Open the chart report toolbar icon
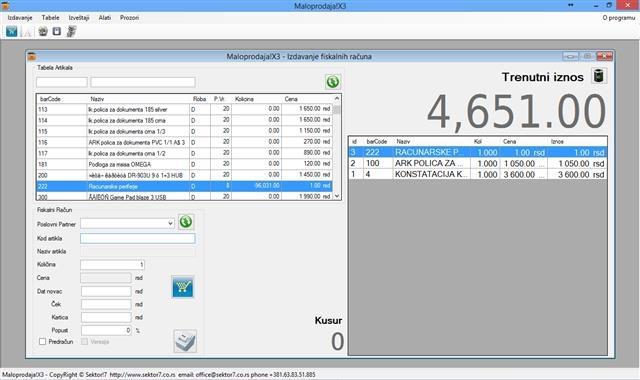Screen dimensions: 640x380 click(x=27, y=32)
